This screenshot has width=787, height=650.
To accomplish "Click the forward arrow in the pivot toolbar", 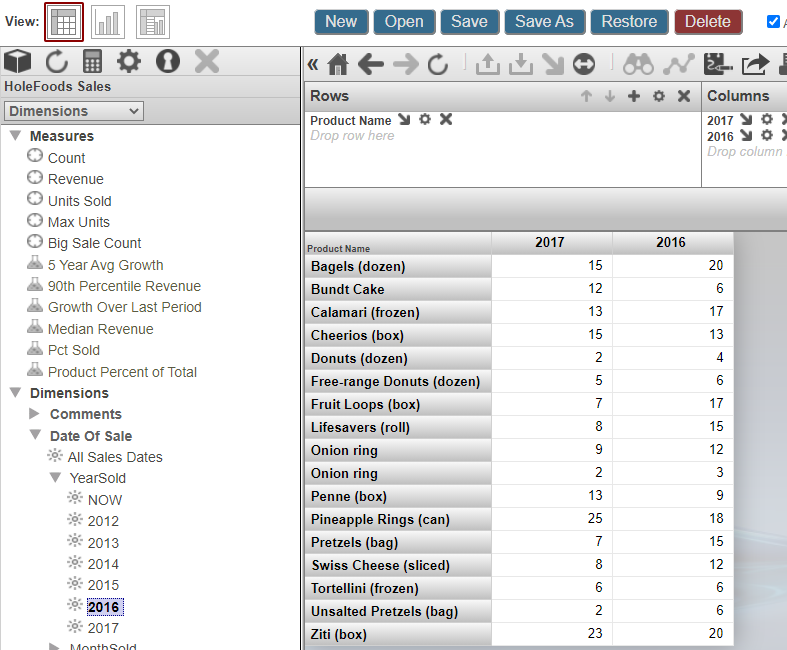I will pos(406,64).
